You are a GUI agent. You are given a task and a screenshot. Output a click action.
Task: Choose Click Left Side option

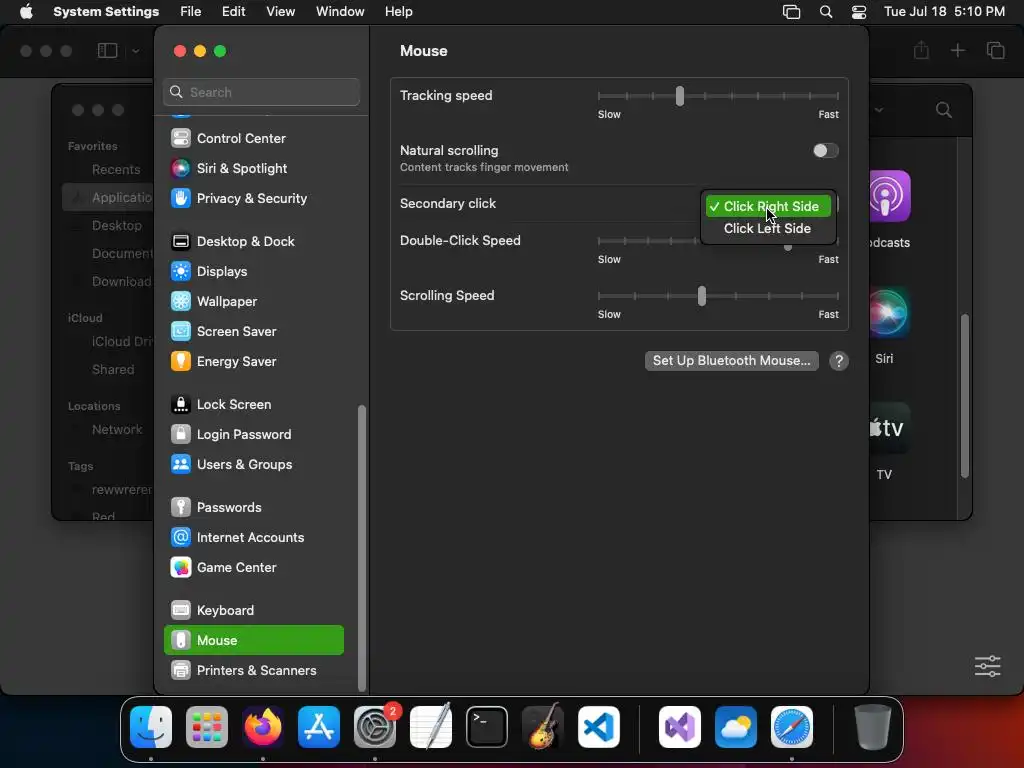click(767, 229)
